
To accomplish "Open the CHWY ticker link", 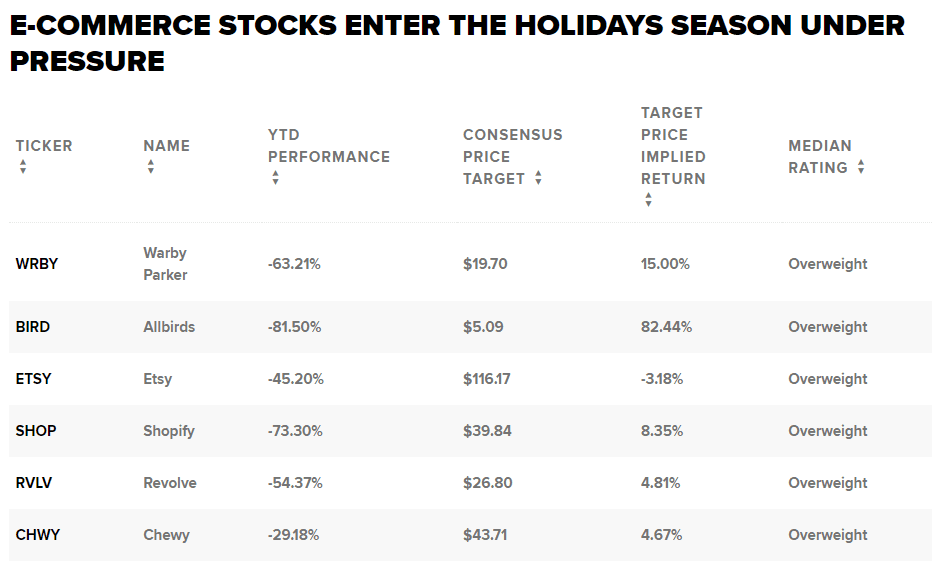I will click(38, 535).
